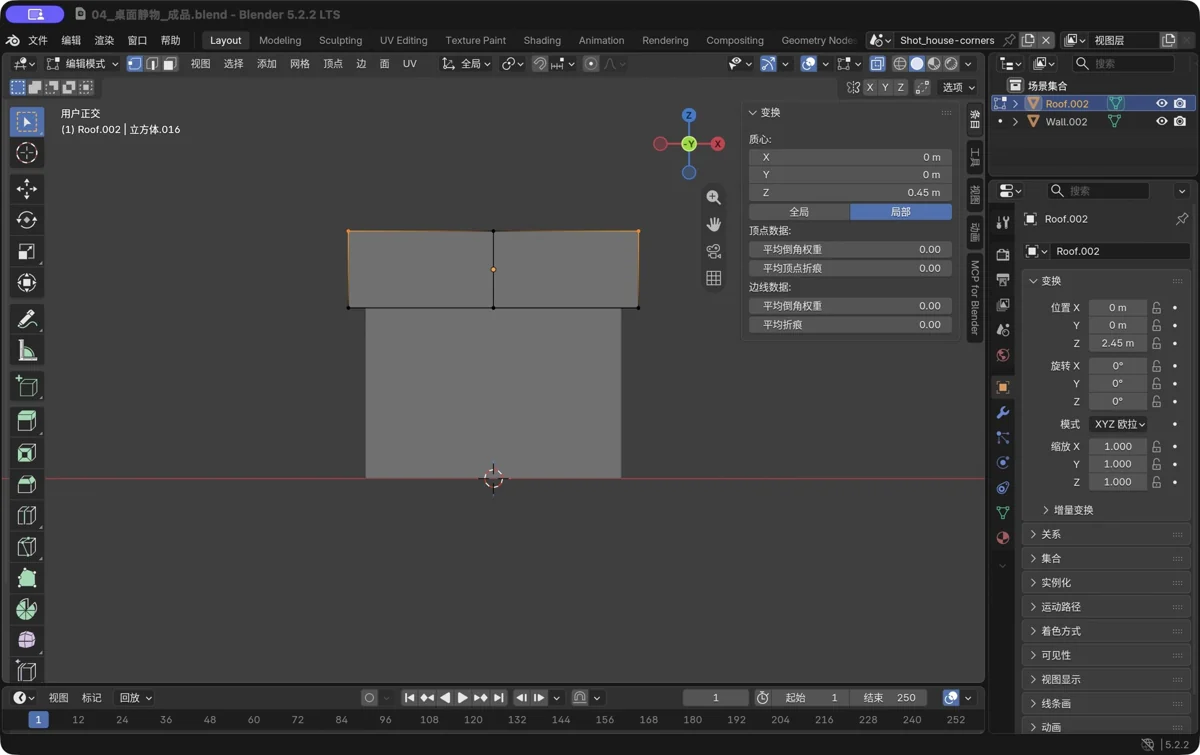Open the Material properties tab icon
Image resolution: width=1200 pixels, height=755 pixels.
(1003, 537)
